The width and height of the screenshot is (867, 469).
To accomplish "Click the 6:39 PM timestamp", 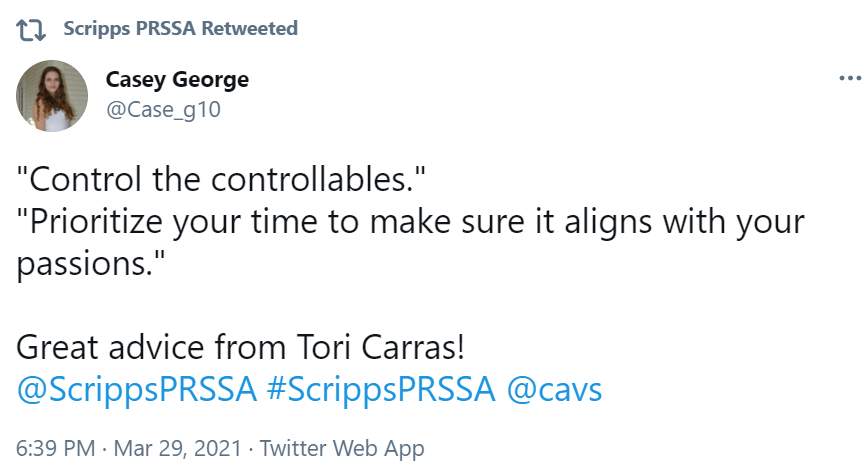I will point(54,448).
